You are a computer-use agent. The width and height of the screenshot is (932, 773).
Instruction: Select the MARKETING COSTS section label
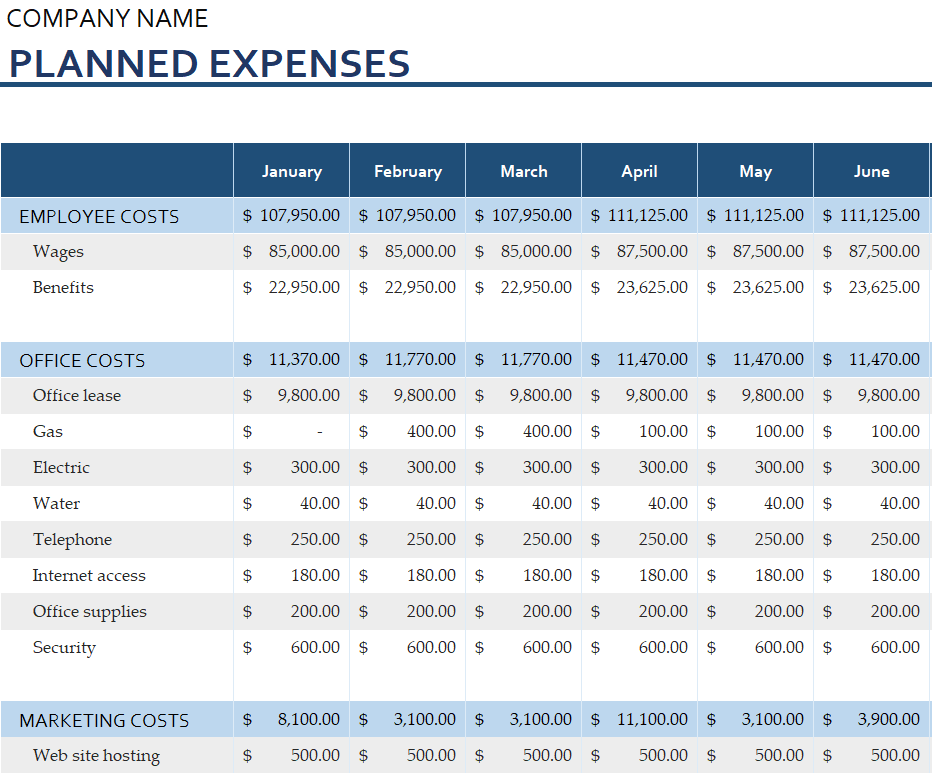pos(104,720)
